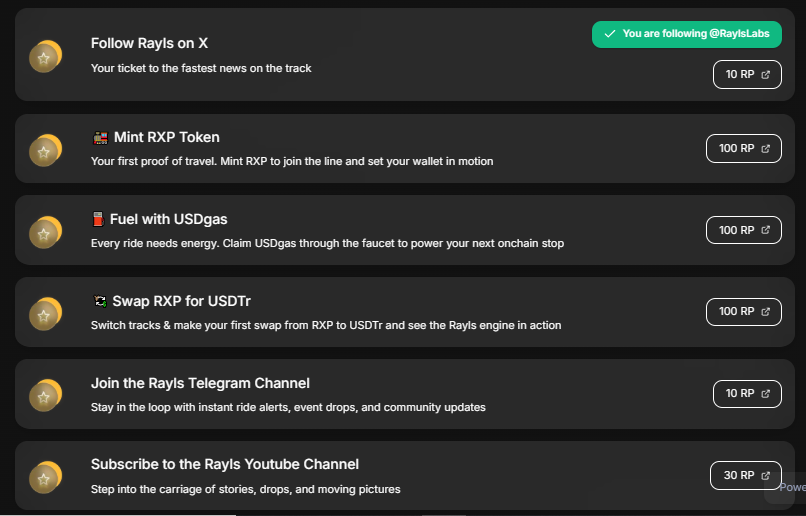Click coin icon beside Swap RXP for USDTr
This screenshot has width=806, height=516.
pos(45,314)
